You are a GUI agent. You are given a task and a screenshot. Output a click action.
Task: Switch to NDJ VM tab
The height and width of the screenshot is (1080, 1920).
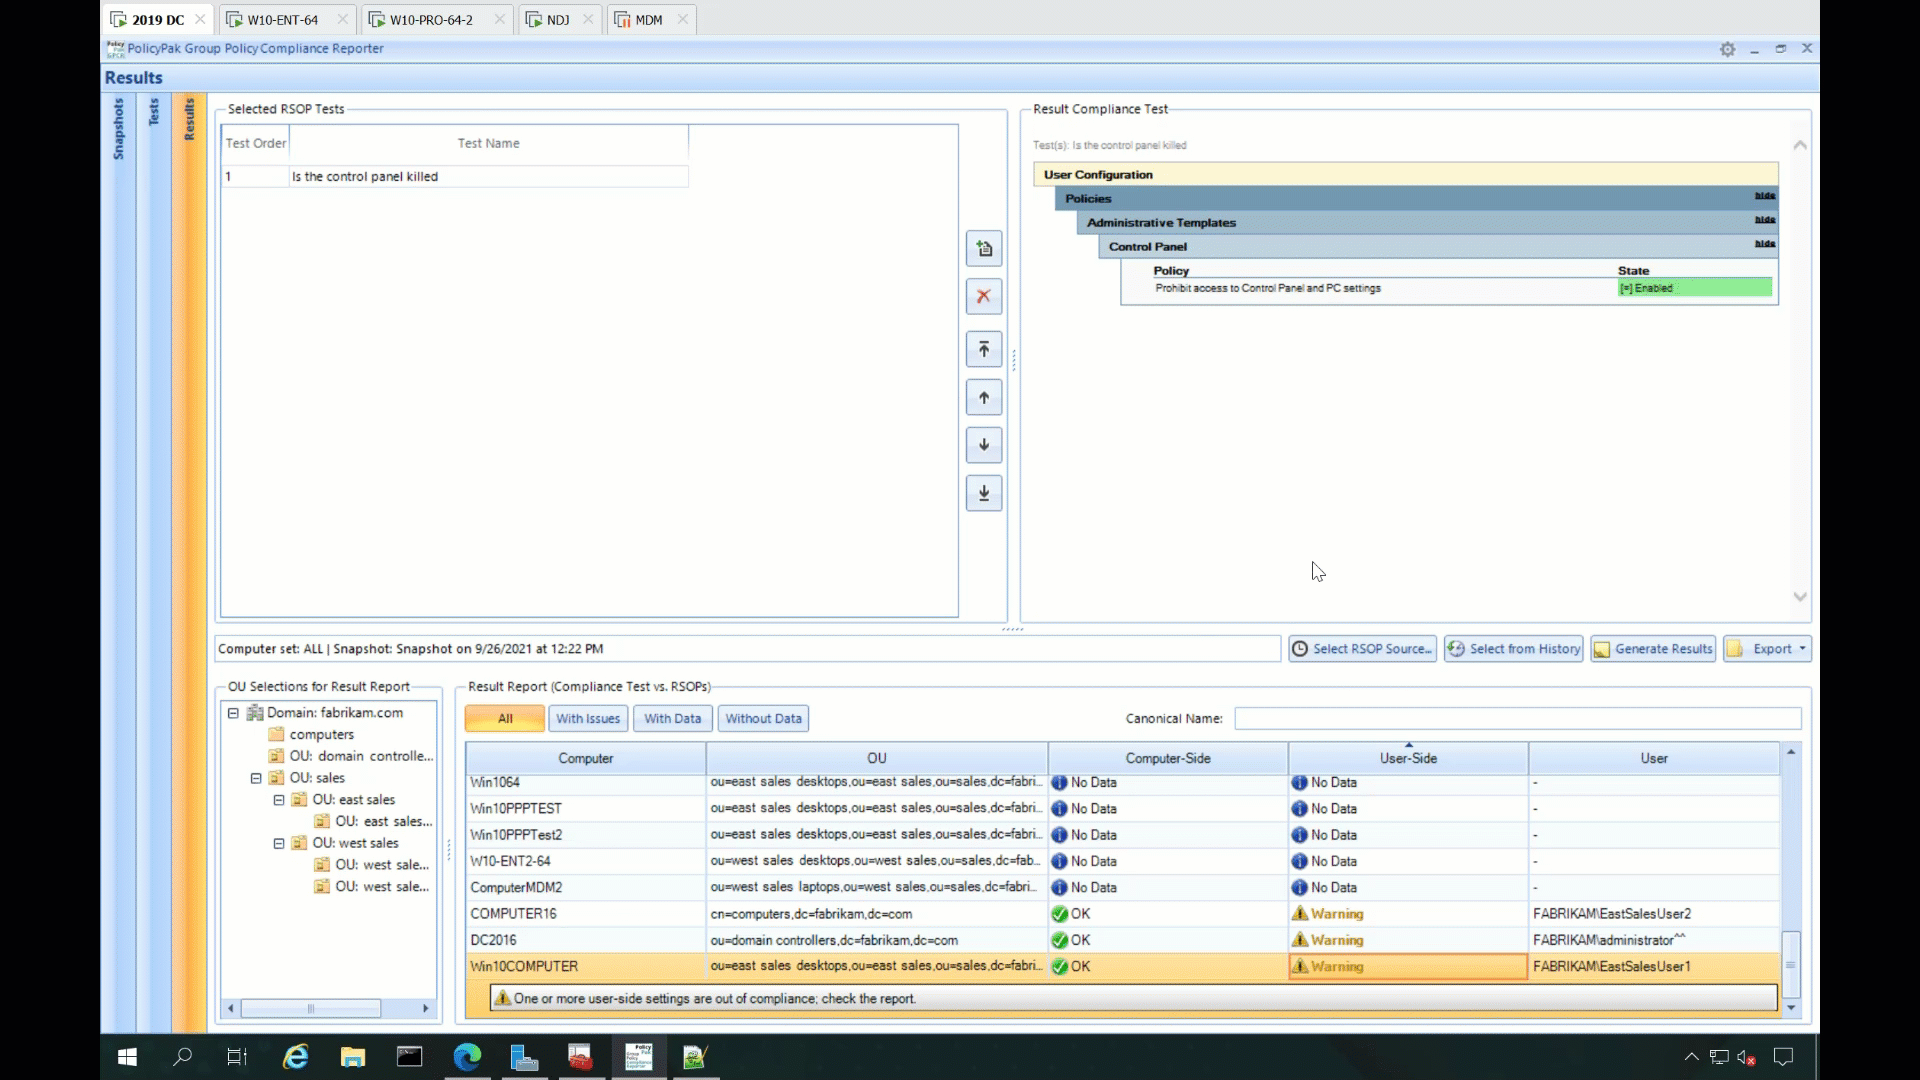(x=558, y=20)
